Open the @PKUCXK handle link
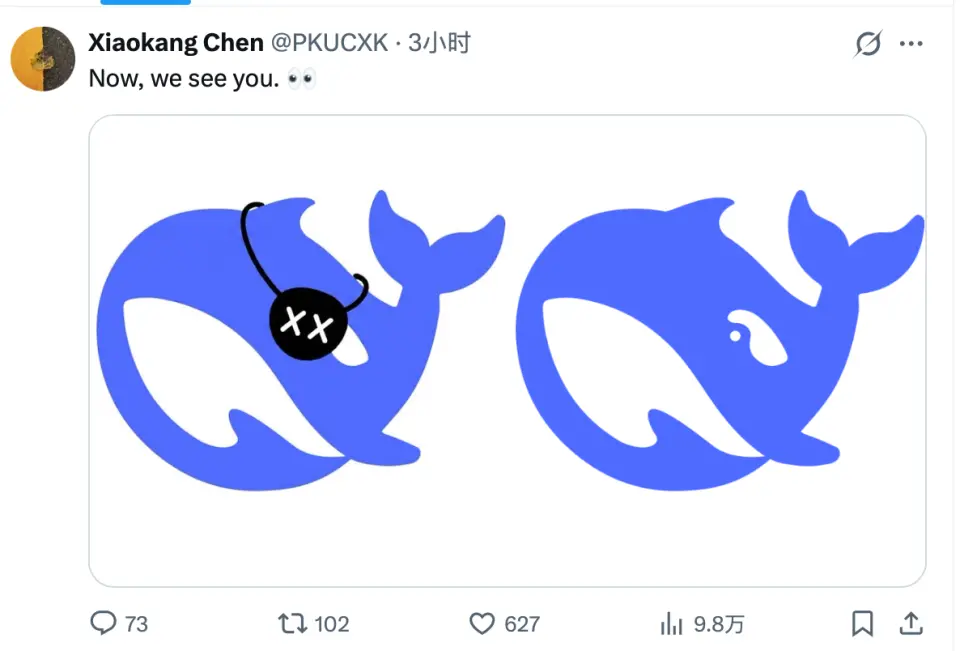The image size is (960, 651). [329, 43]
